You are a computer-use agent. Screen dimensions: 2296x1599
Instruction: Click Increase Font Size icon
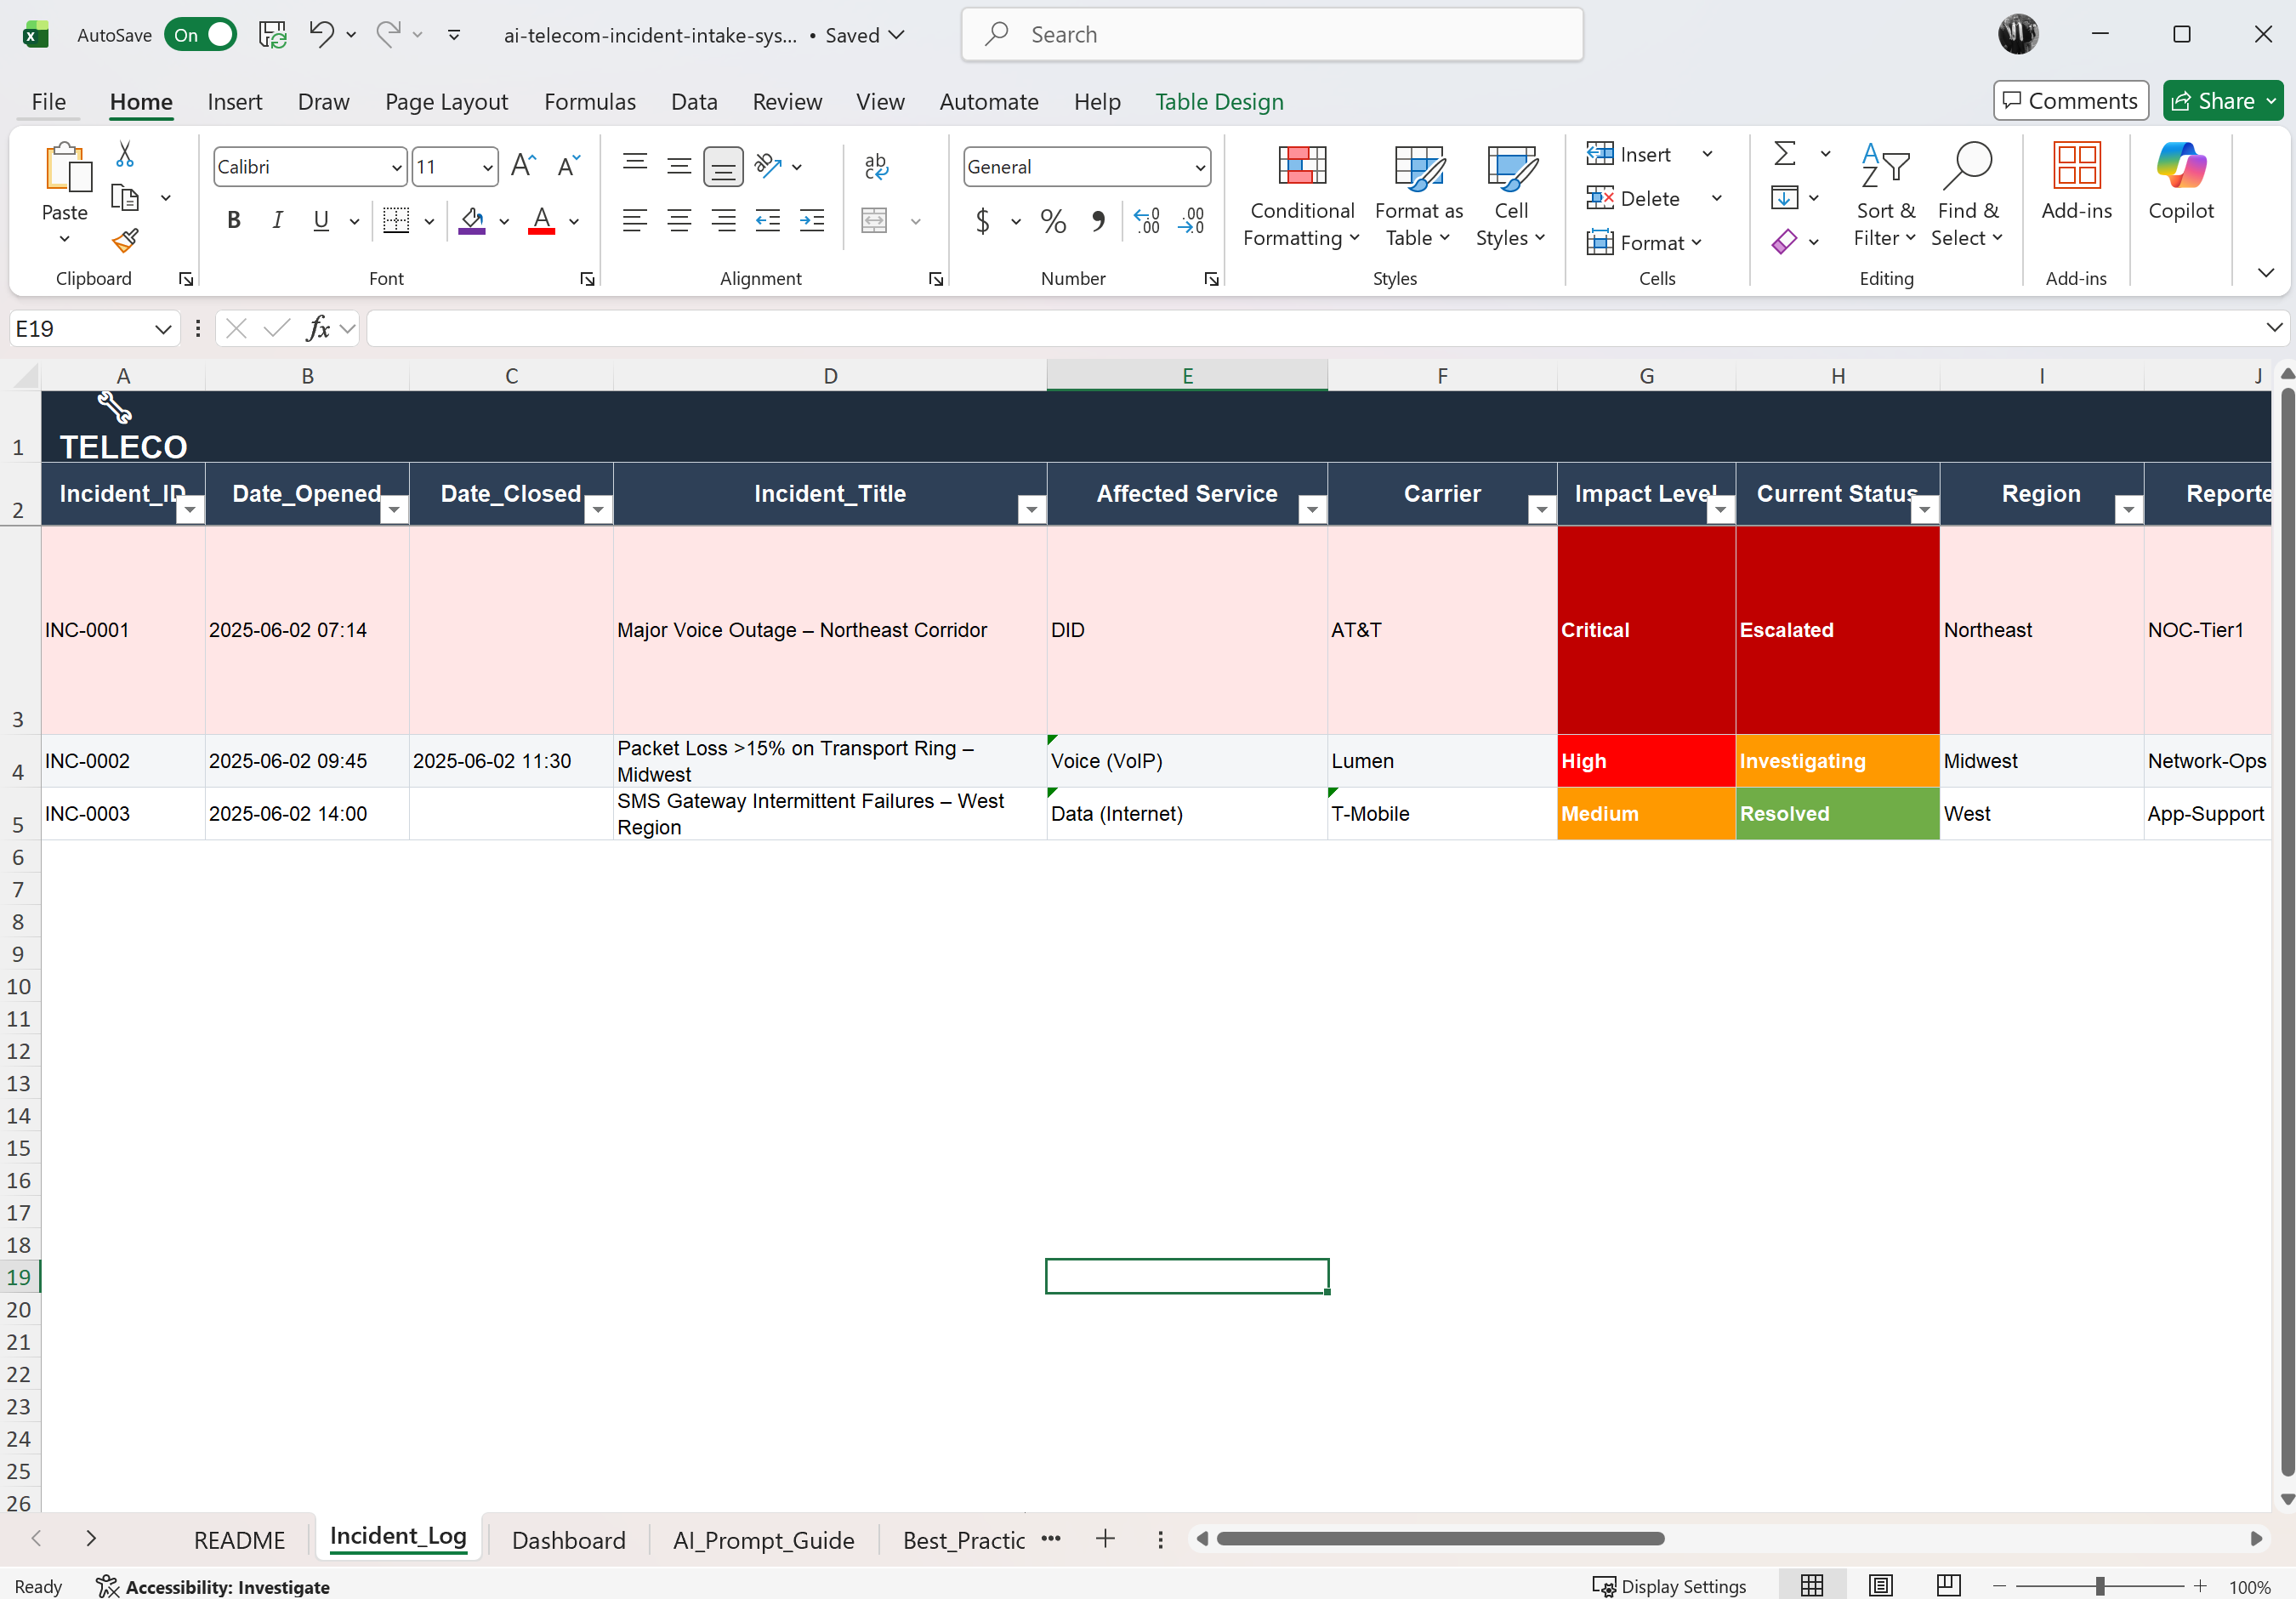coord(523,166)
